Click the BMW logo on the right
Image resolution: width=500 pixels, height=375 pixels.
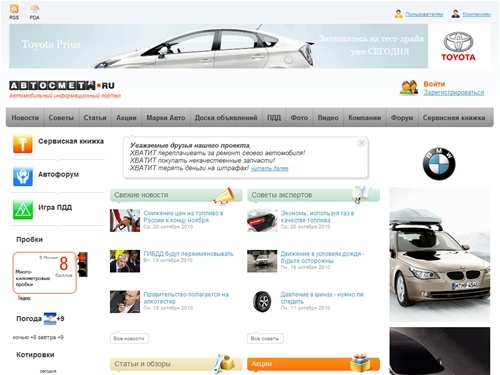click(439, 164)
